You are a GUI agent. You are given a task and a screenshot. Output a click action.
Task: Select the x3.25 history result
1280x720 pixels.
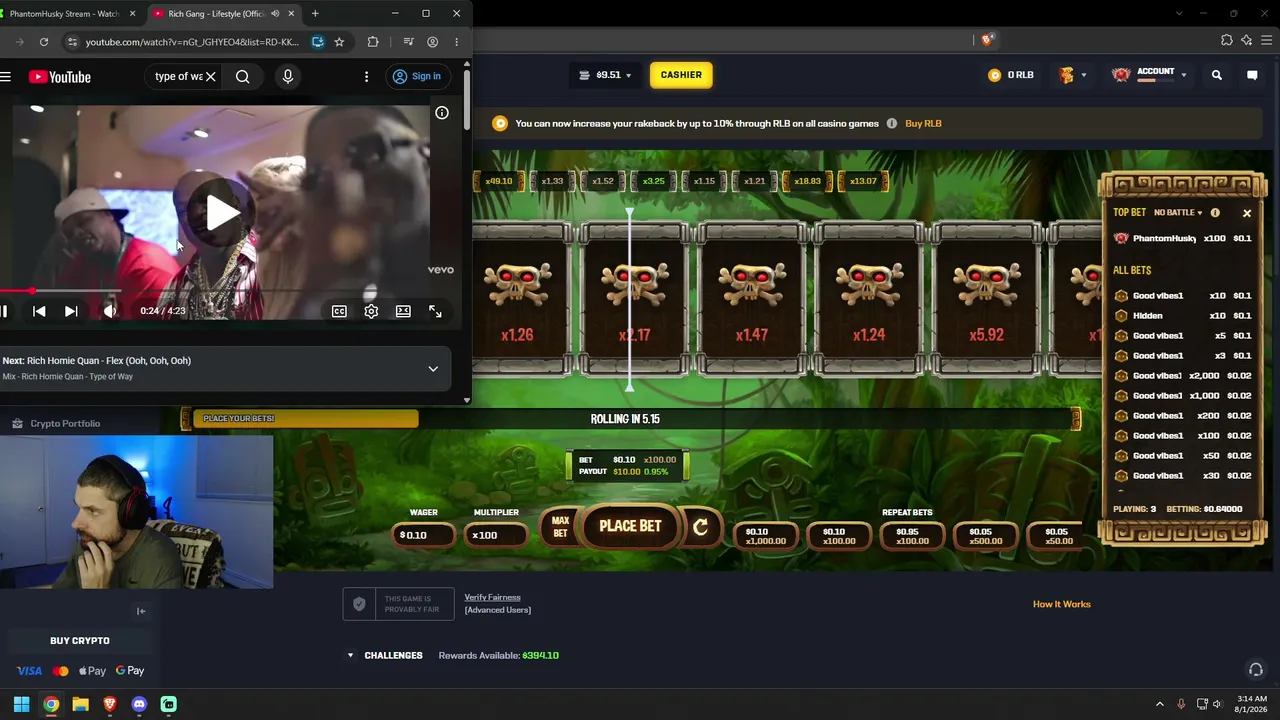pyautogui.click(x=653, y=181)
